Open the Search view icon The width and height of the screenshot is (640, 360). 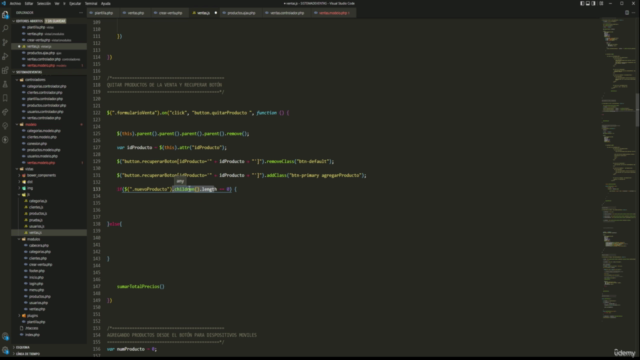5,29
